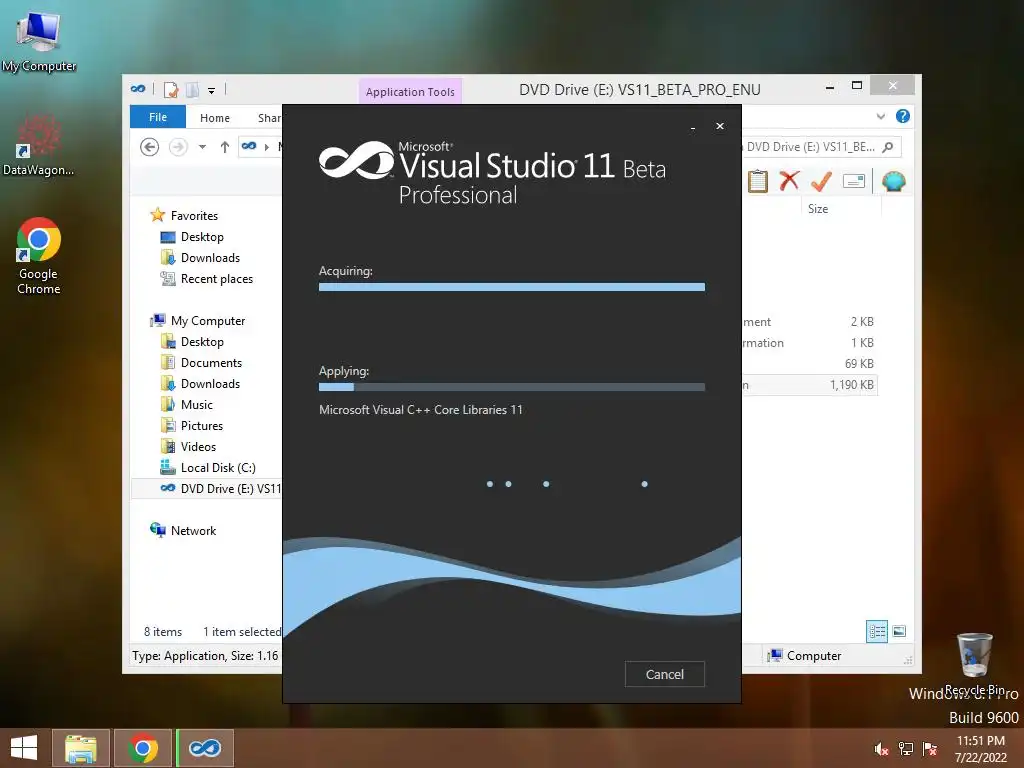Click the Visual Studio icon in address bar
1024x768 pixels.
click(249, 146)
